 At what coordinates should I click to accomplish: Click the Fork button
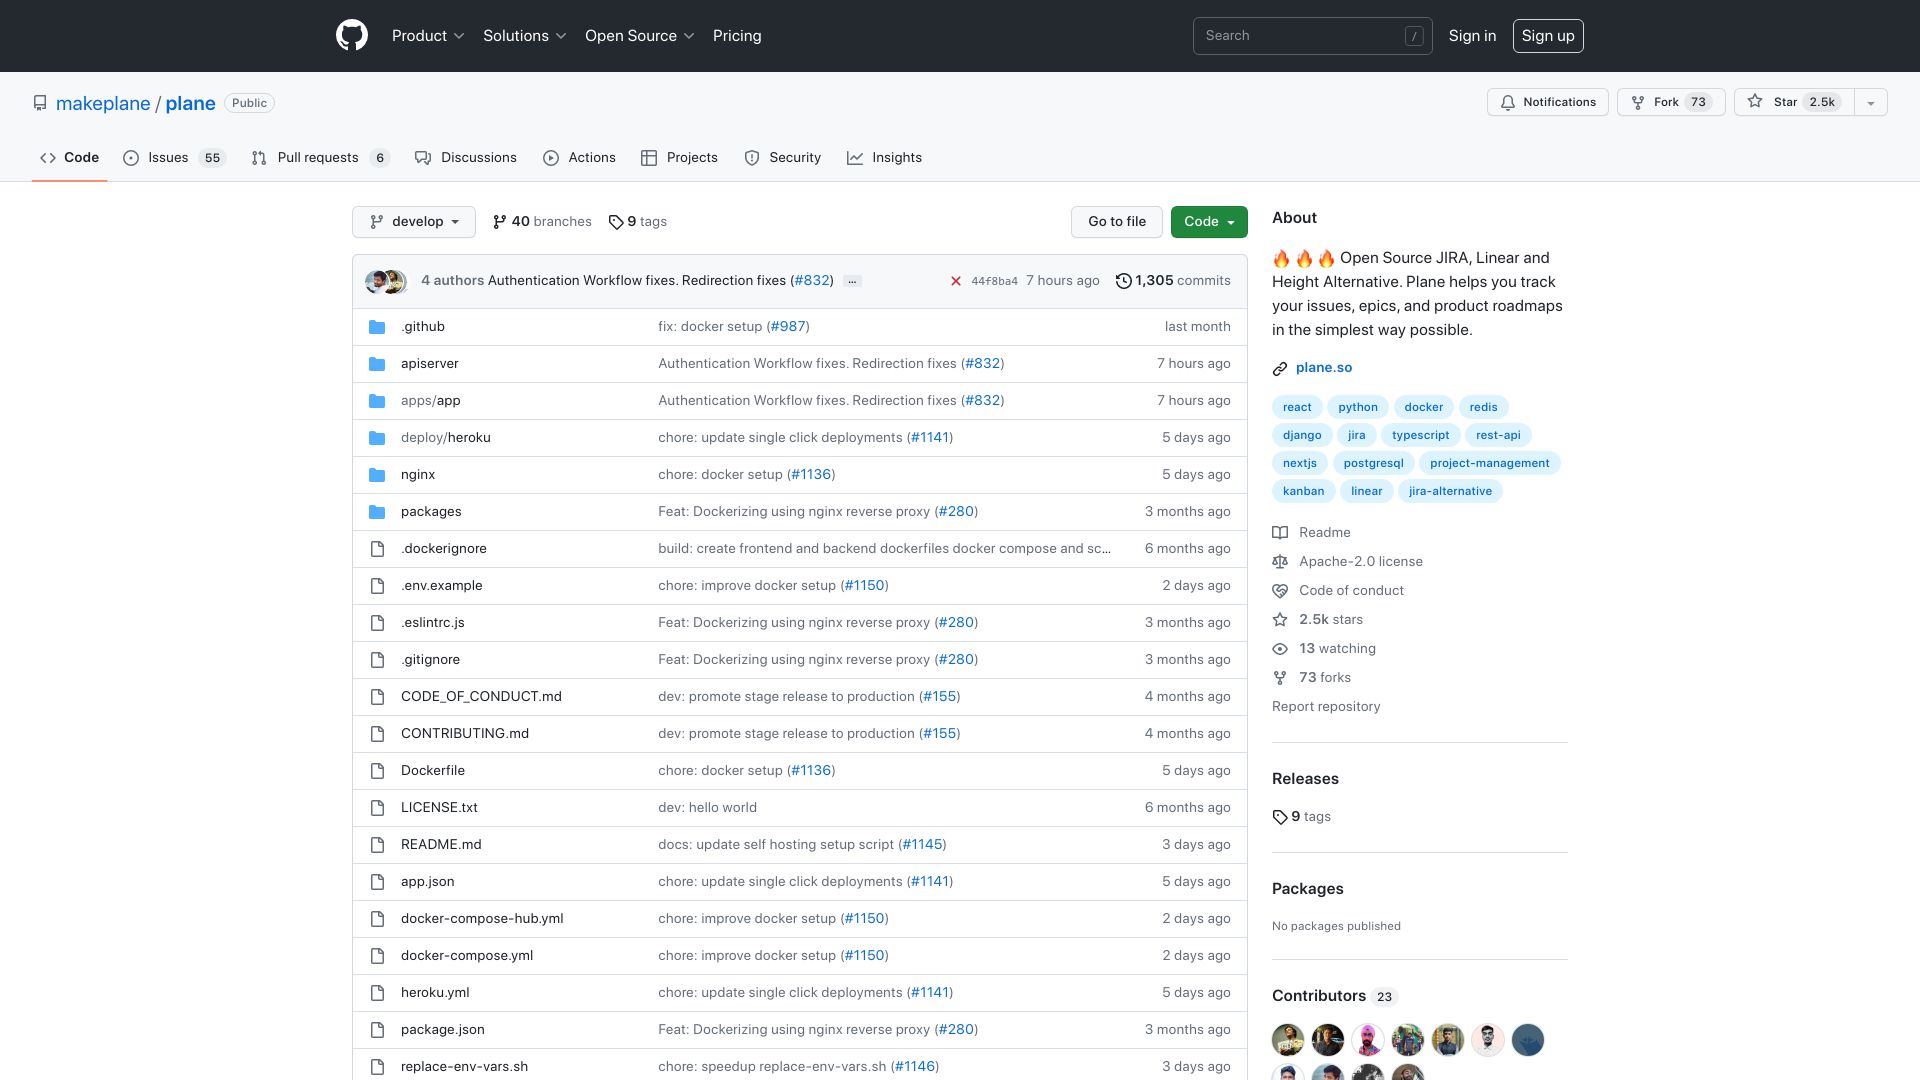click(x=1671, y=103)
